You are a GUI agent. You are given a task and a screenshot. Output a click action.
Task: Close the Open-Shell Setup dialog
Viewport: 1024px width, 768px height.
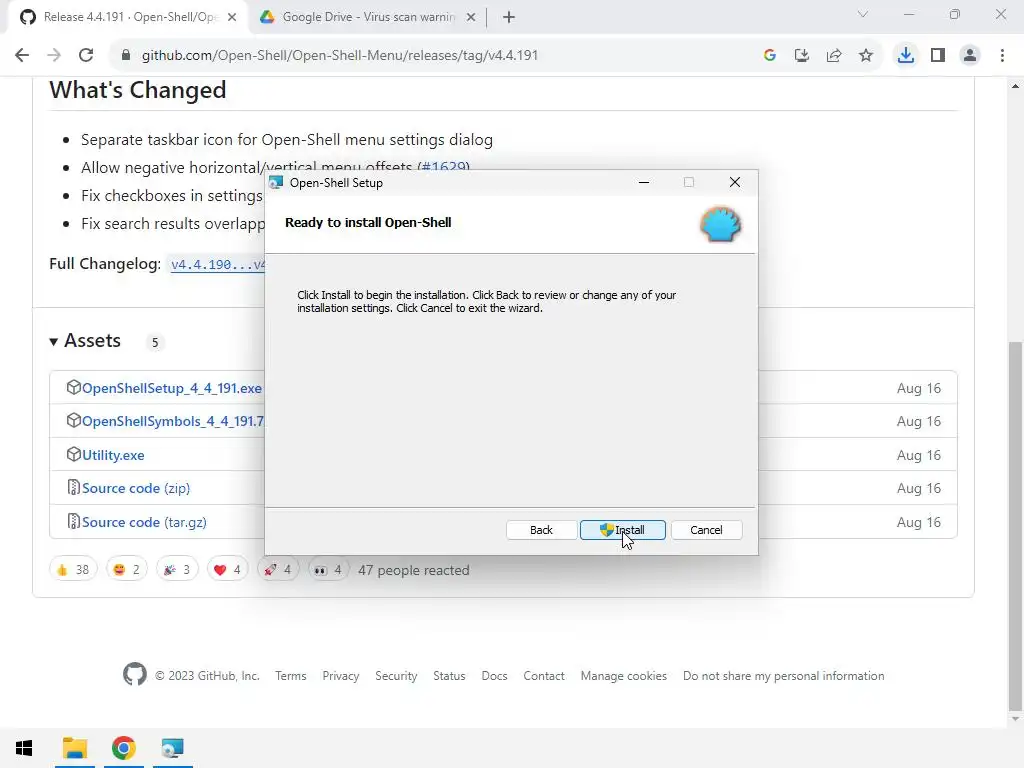735,182
